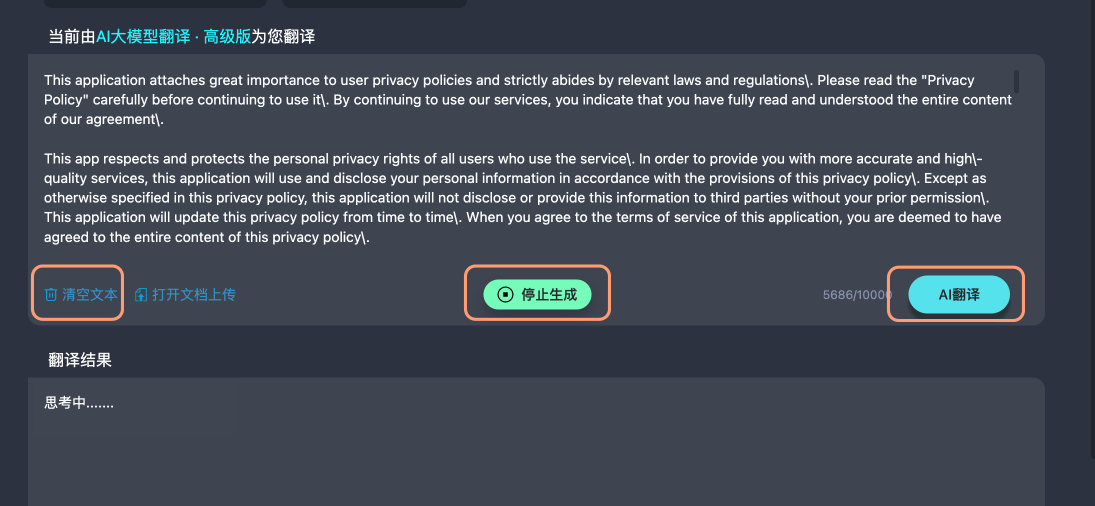1095x506 pixels.
Task: Click the second partially visible dark box at the top
Action: coord(374,3)
